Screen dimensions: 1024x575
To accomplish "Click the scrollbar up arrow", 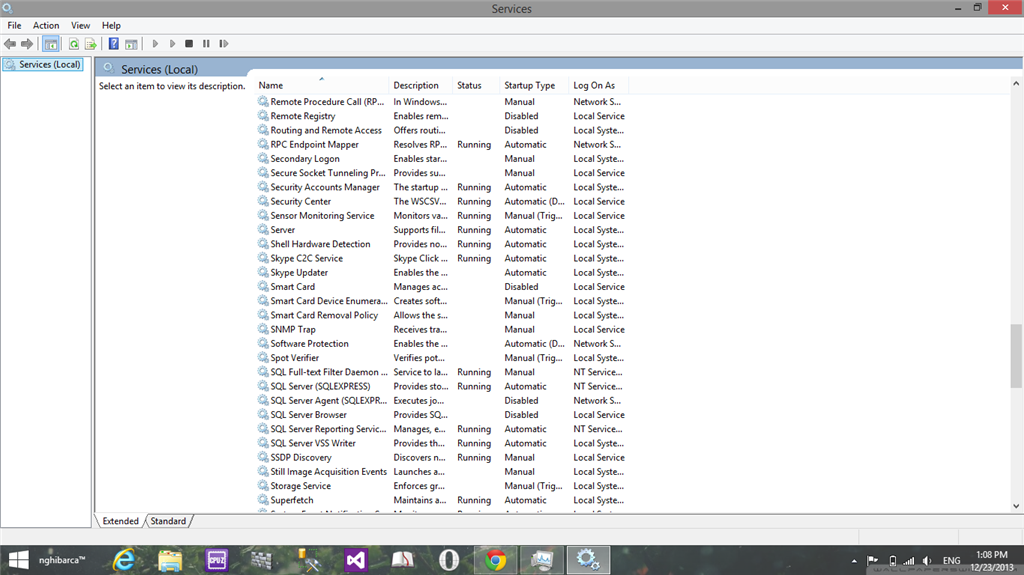I will tap(1016, 84).
